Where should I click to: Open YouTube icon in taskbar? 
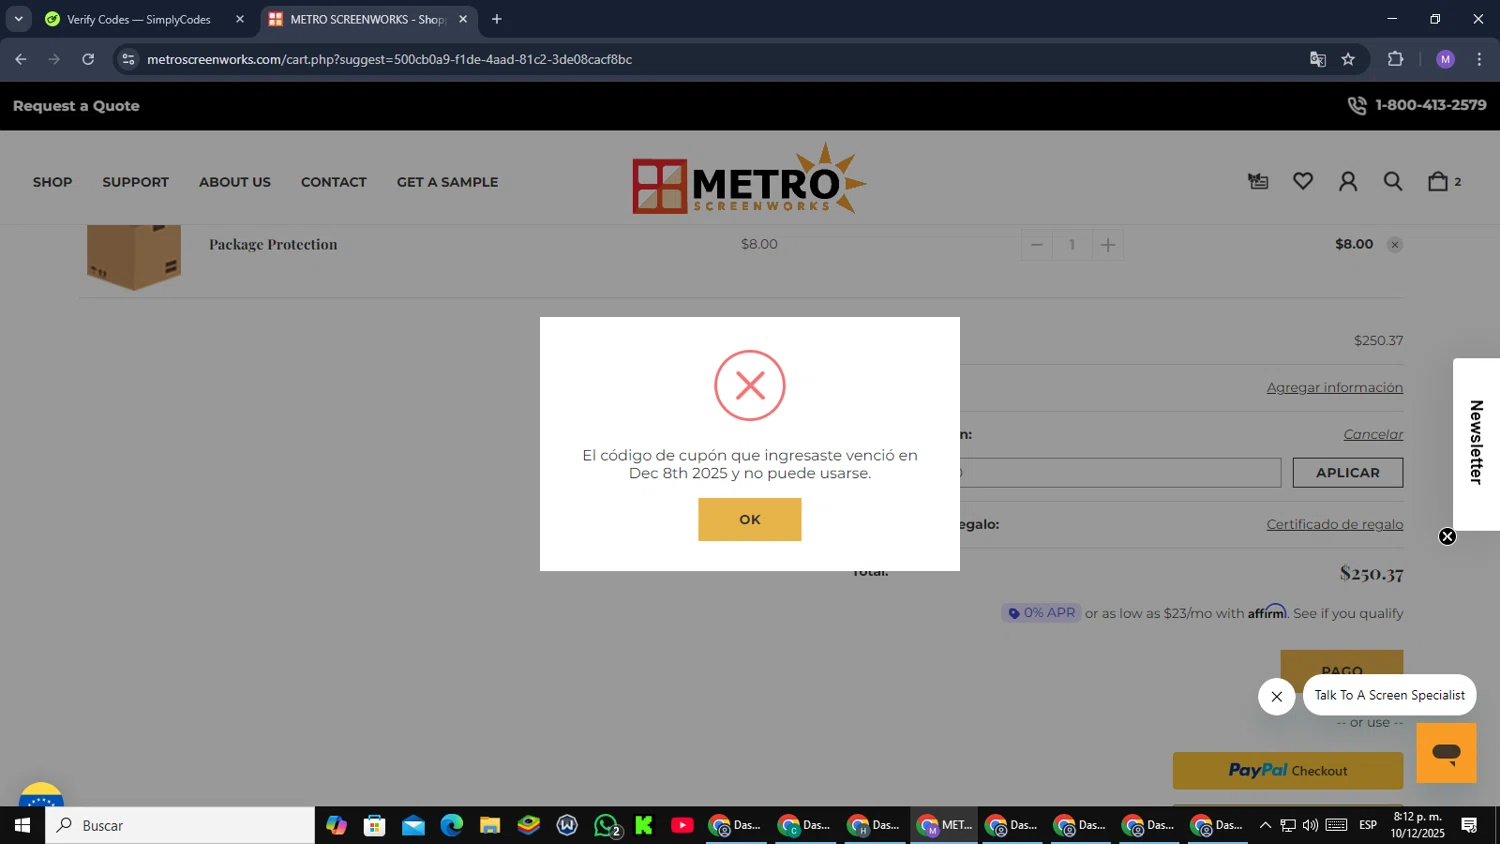coord(682,825)
